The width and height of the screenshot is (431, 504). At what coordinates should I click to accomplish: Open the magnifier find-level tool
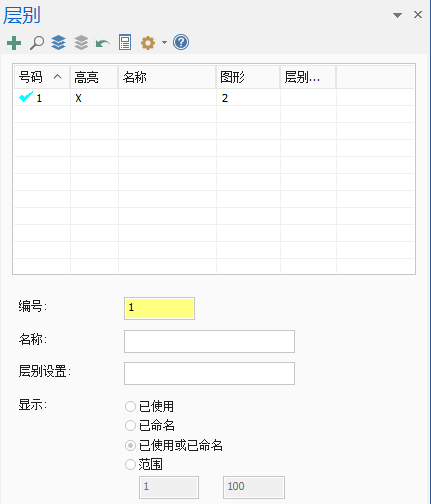37,43
